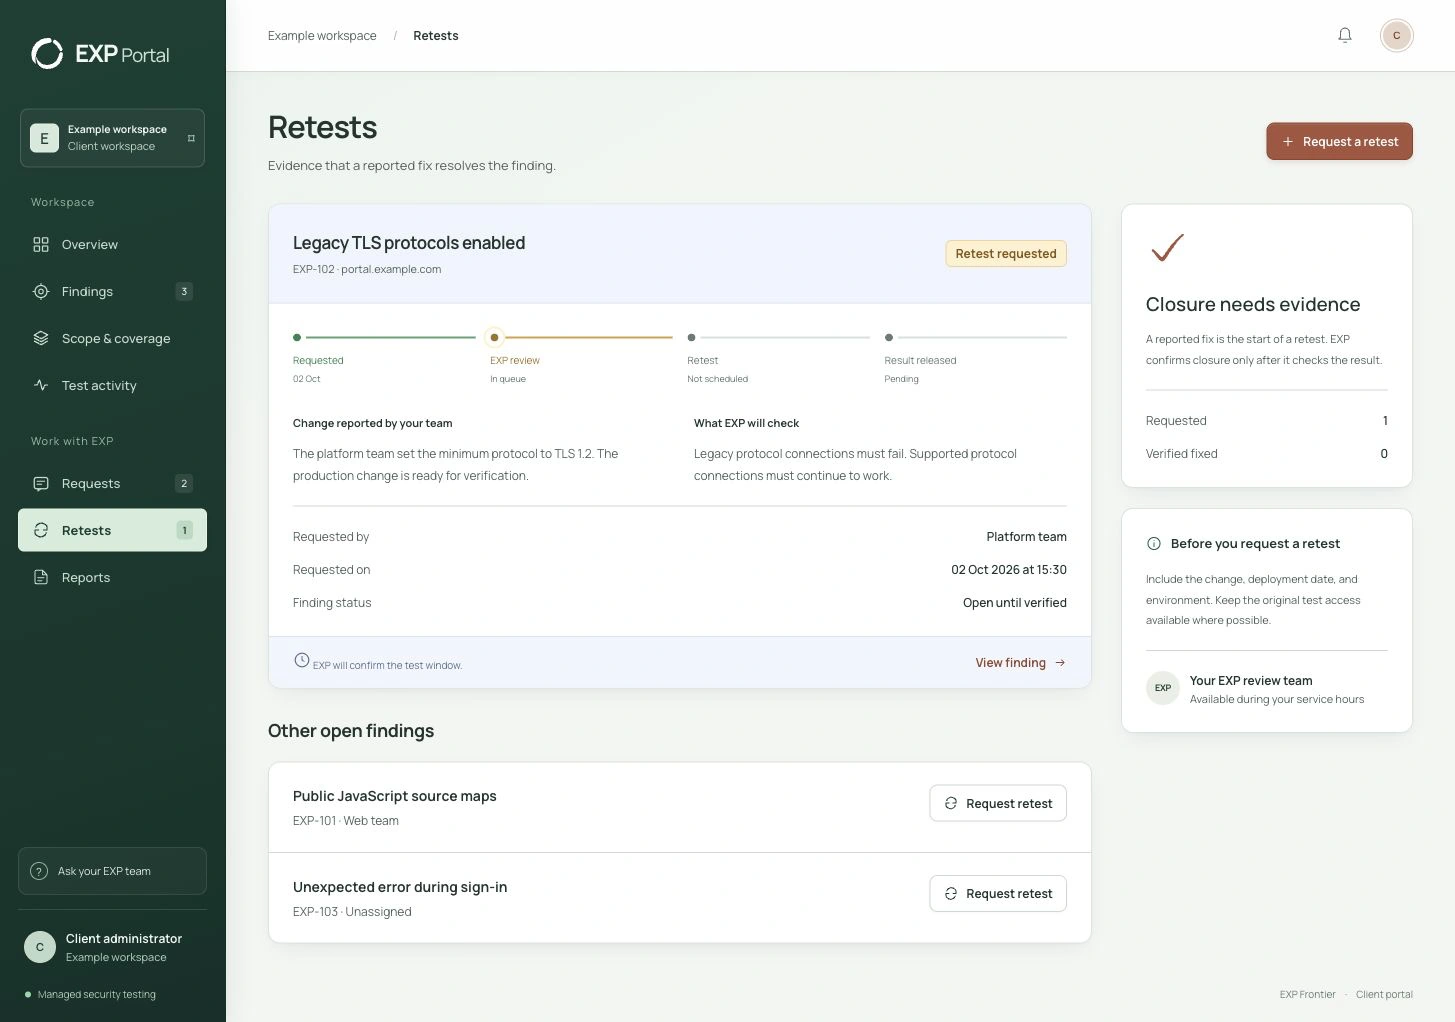Screen dimensions: 1455x1022
Task: Click the Retests count badge 1
Action: click(184, 530)
